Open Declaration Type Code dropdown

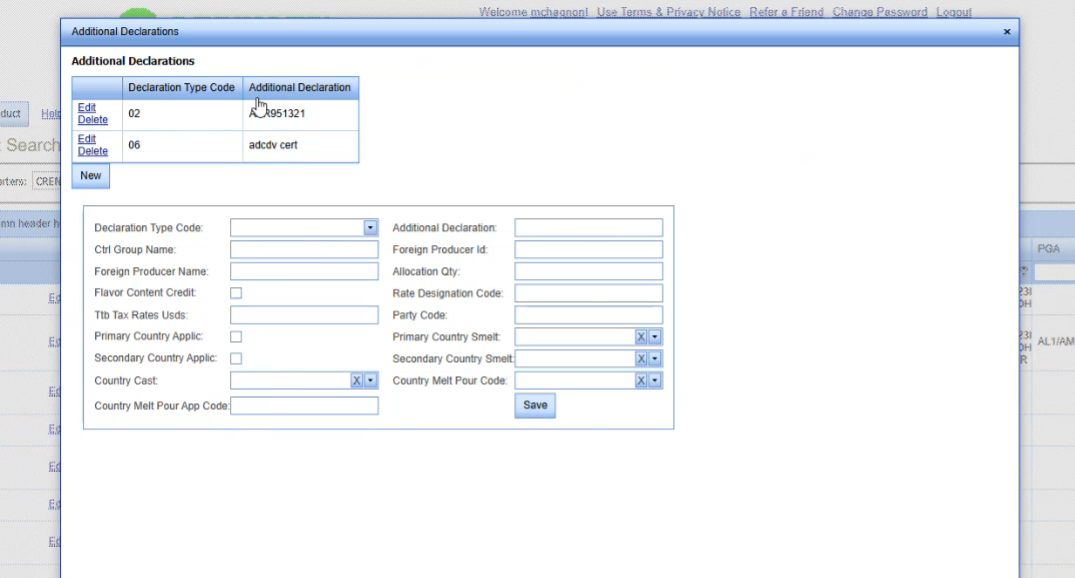(370, 228)
